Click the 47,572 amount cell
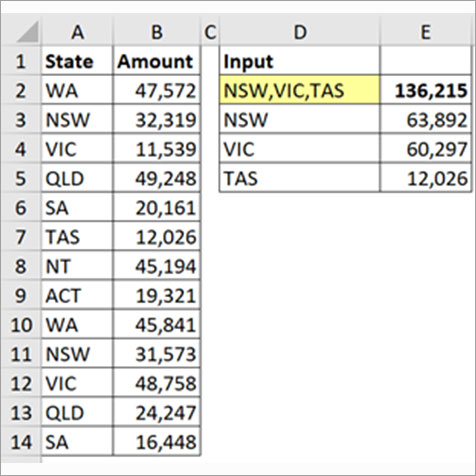This screenshot has width=476, height=476. click(x=157, y=90)
